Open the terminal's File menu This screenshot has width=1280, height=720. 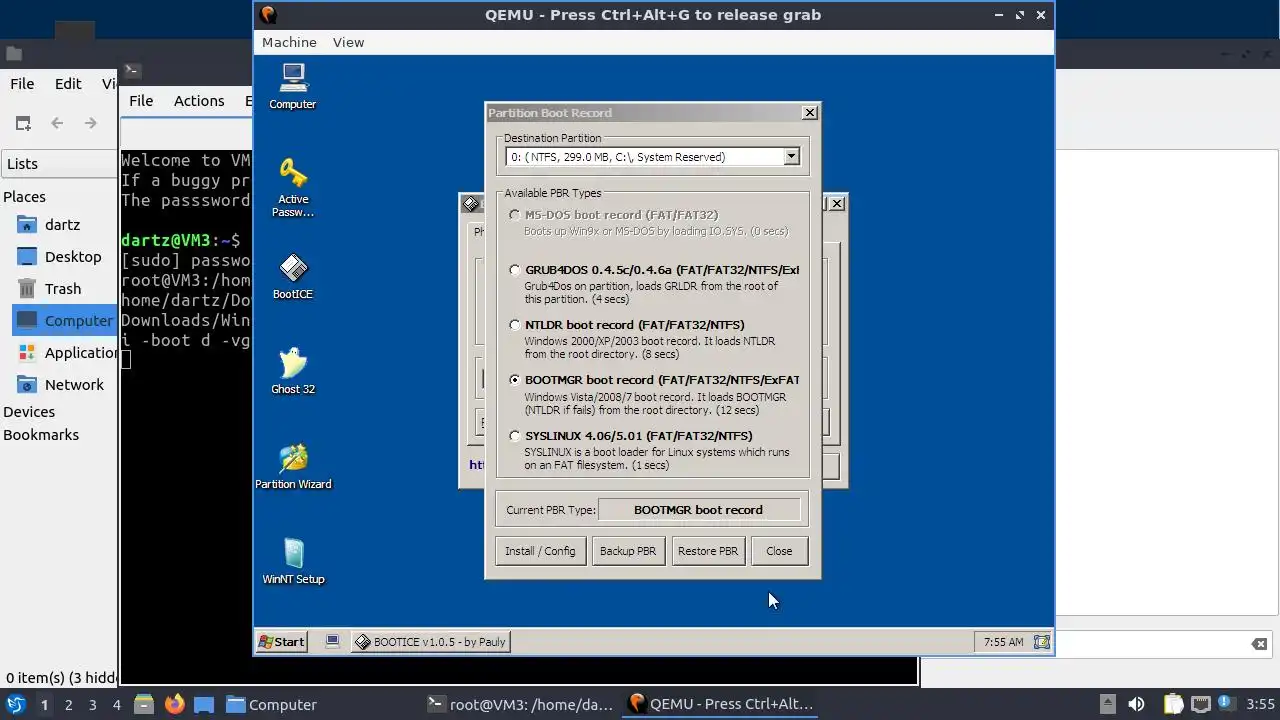[141, 100]
